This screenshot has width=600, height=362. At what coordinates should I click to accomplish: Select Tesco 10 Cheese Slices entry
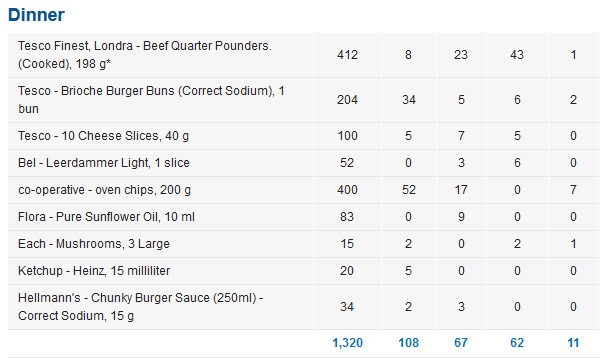pos(103,136)
